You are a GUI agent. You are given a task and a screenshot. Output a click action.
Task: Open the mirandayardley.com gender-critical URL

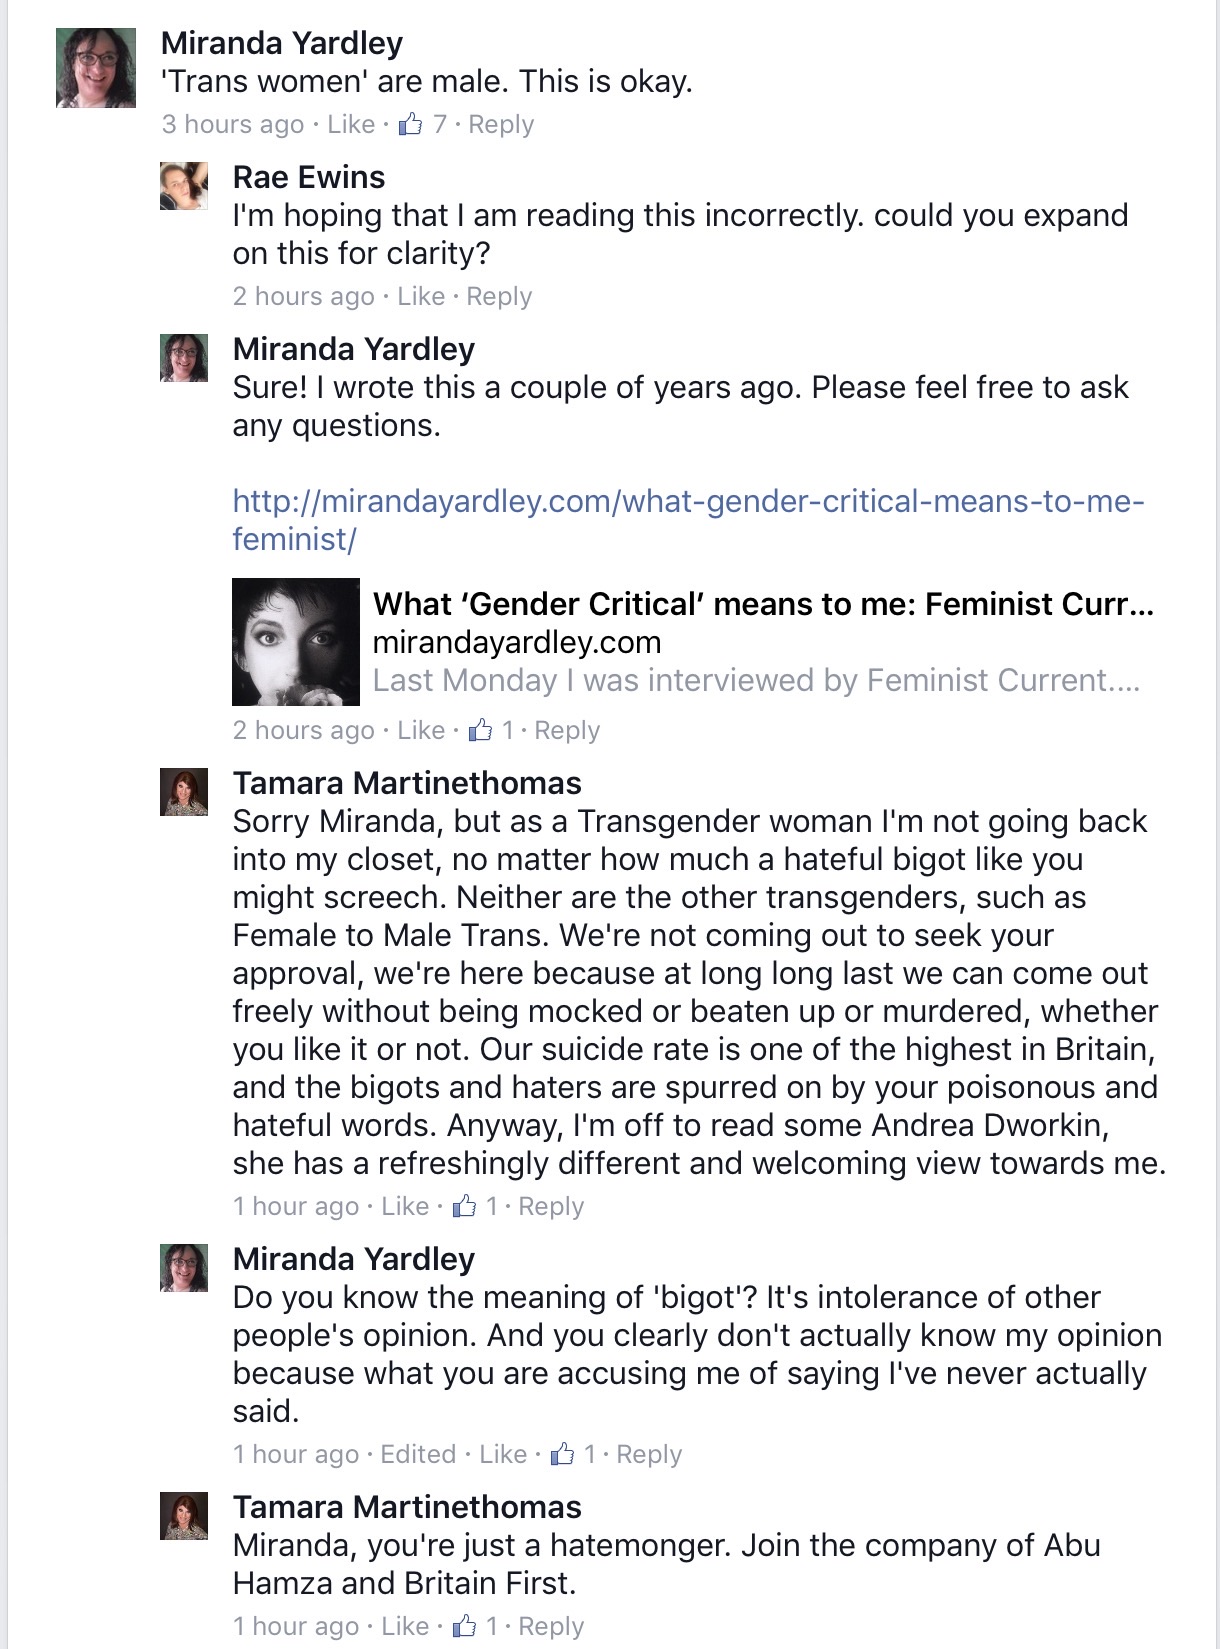(688, 519)
